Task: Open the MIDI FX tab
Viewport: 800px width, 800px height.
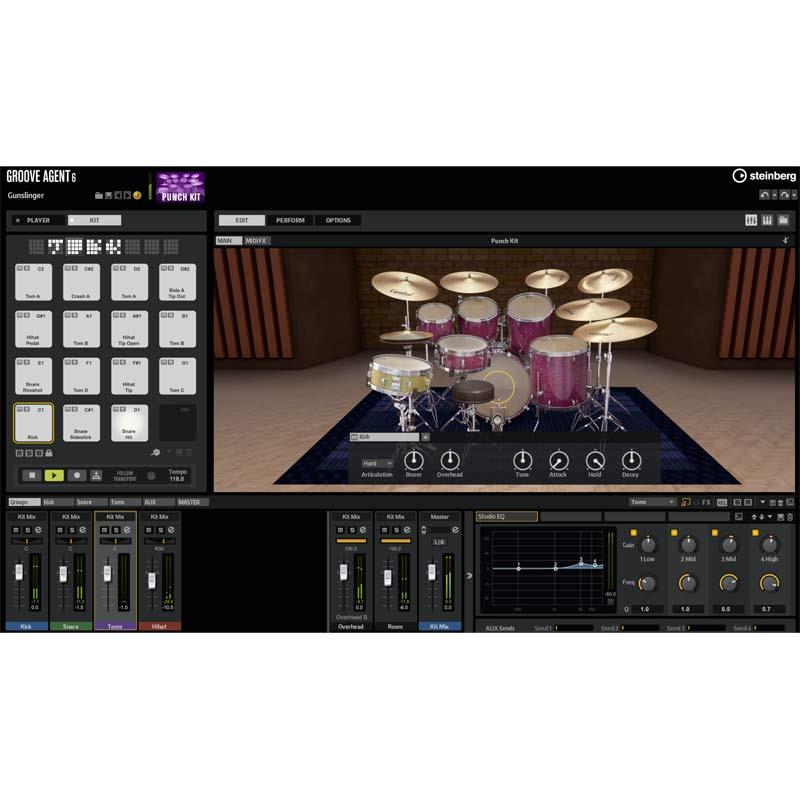Action: click(x=257, y=241)
